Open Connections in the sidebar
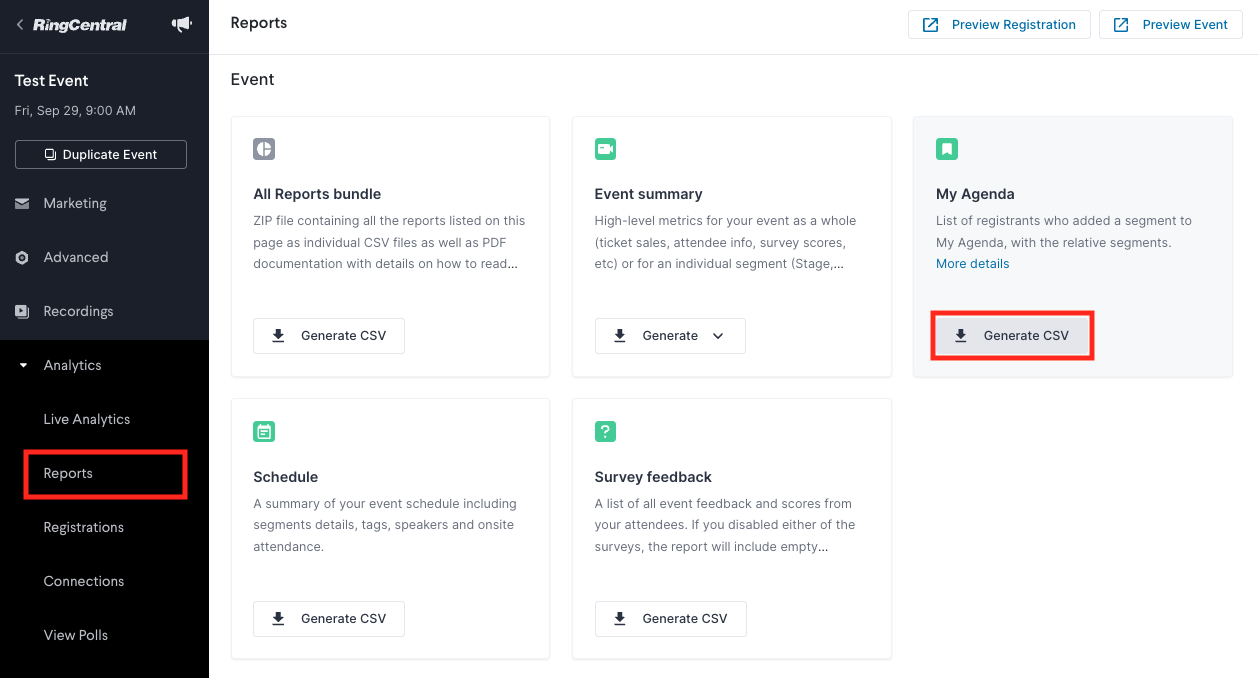The height and width of the screenshot is (678, 1259). [x=84, y=581]
